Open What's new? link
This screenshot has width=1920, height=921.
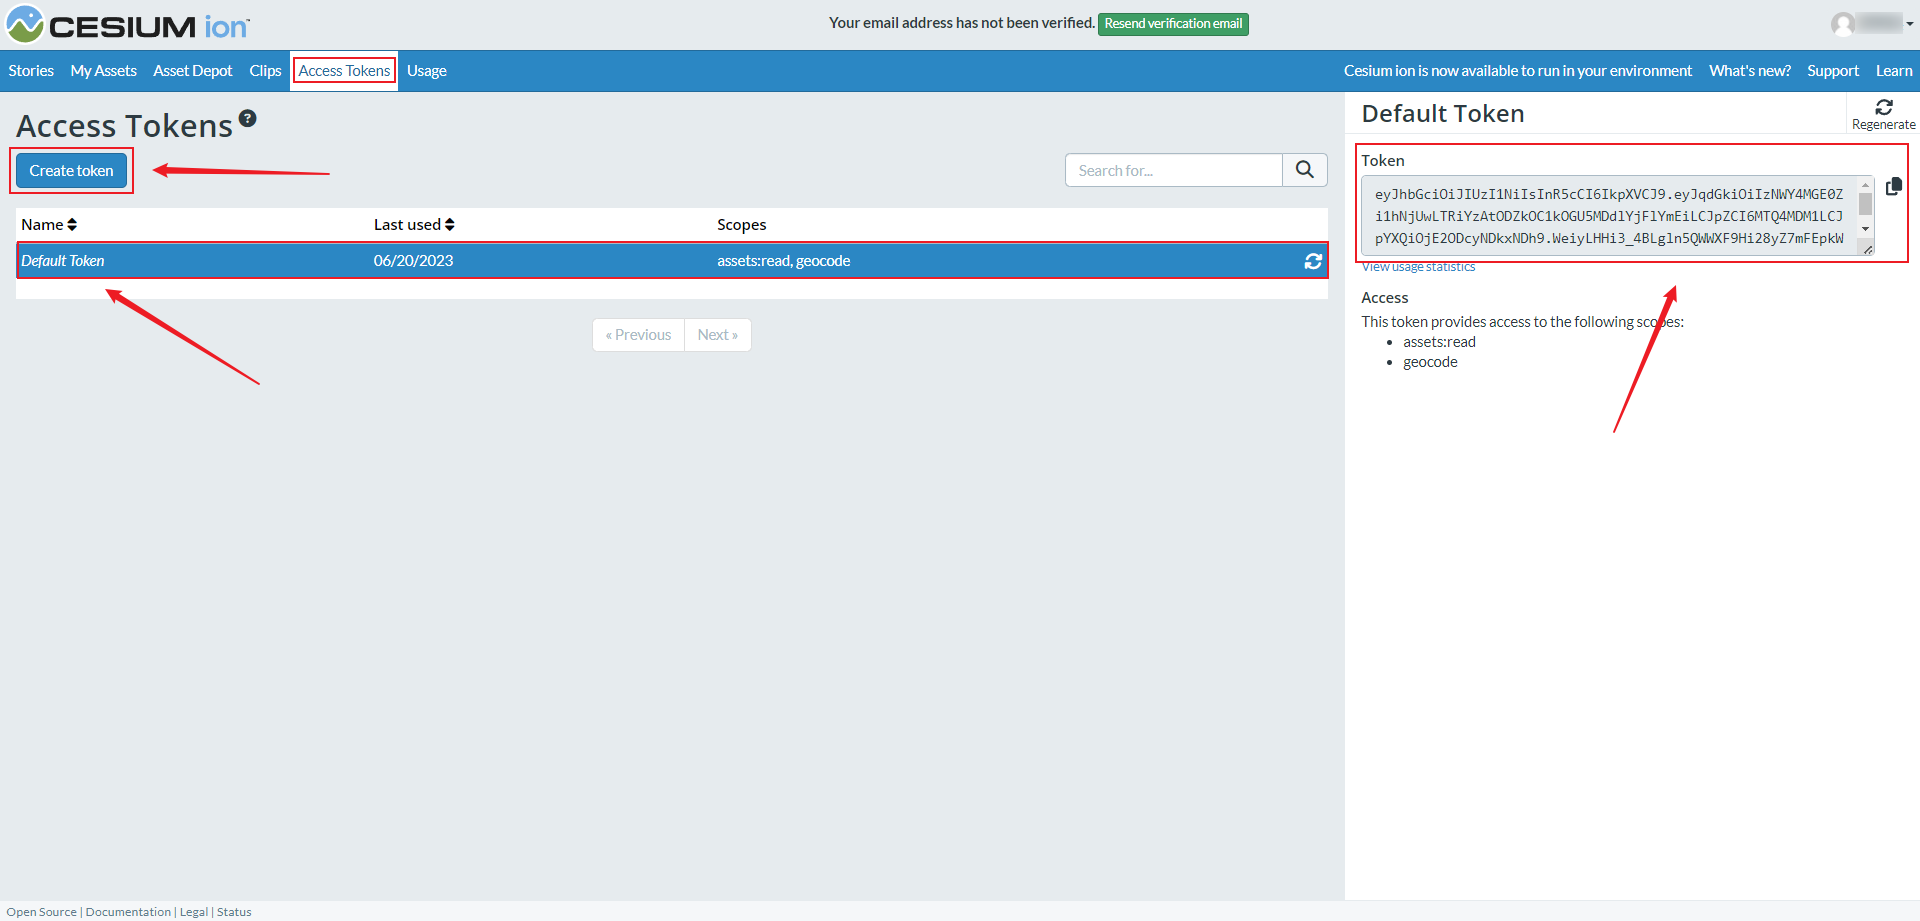click(x=1750, y=71)
